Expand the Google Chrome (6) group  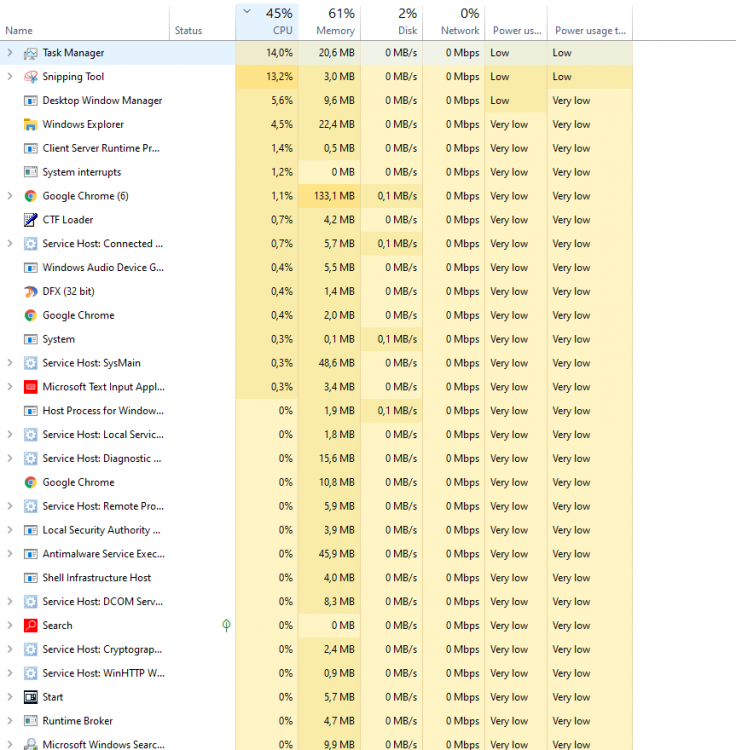pyautogui.click(x=10, y=196)
